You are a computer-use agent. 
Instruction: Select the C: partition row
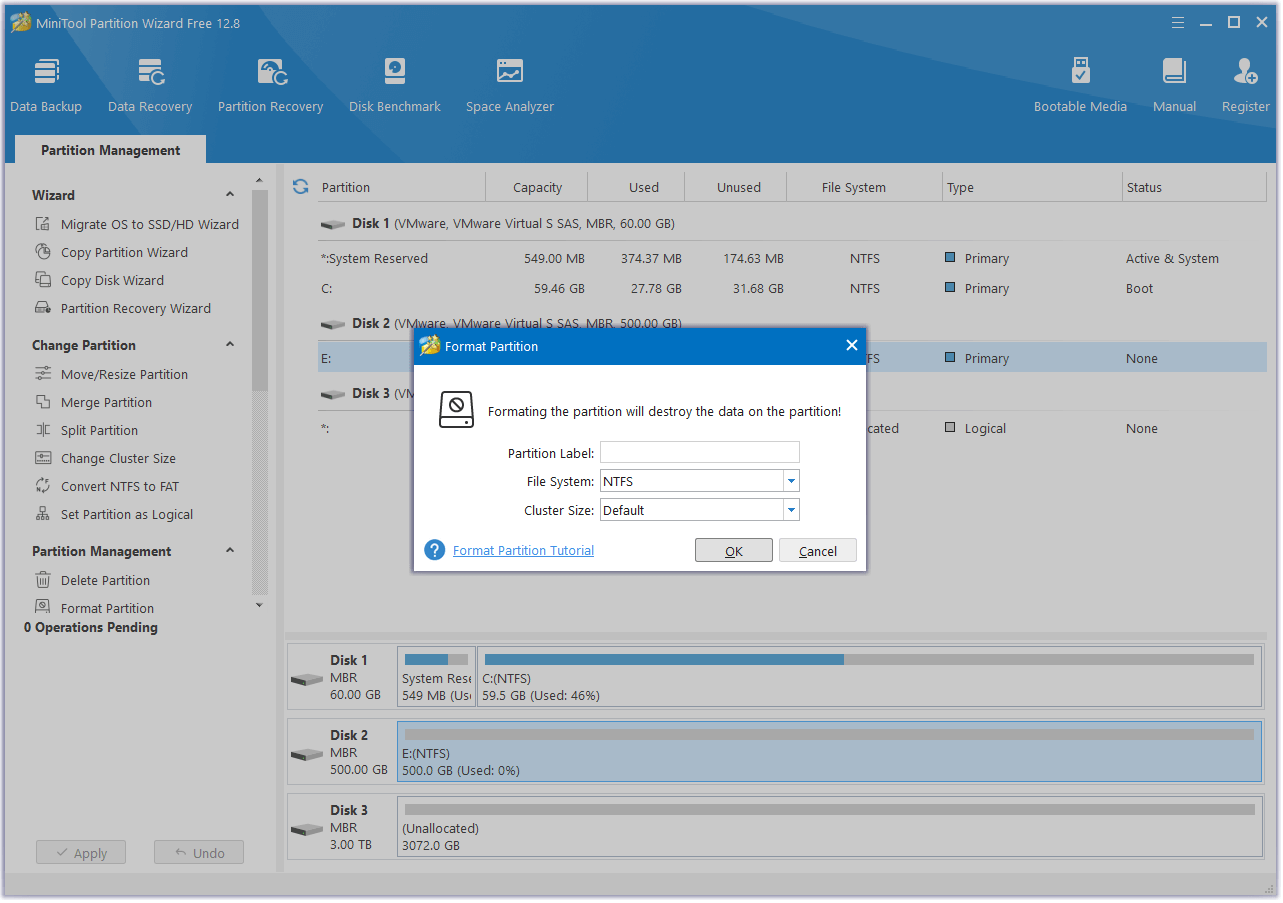(792, 288)
